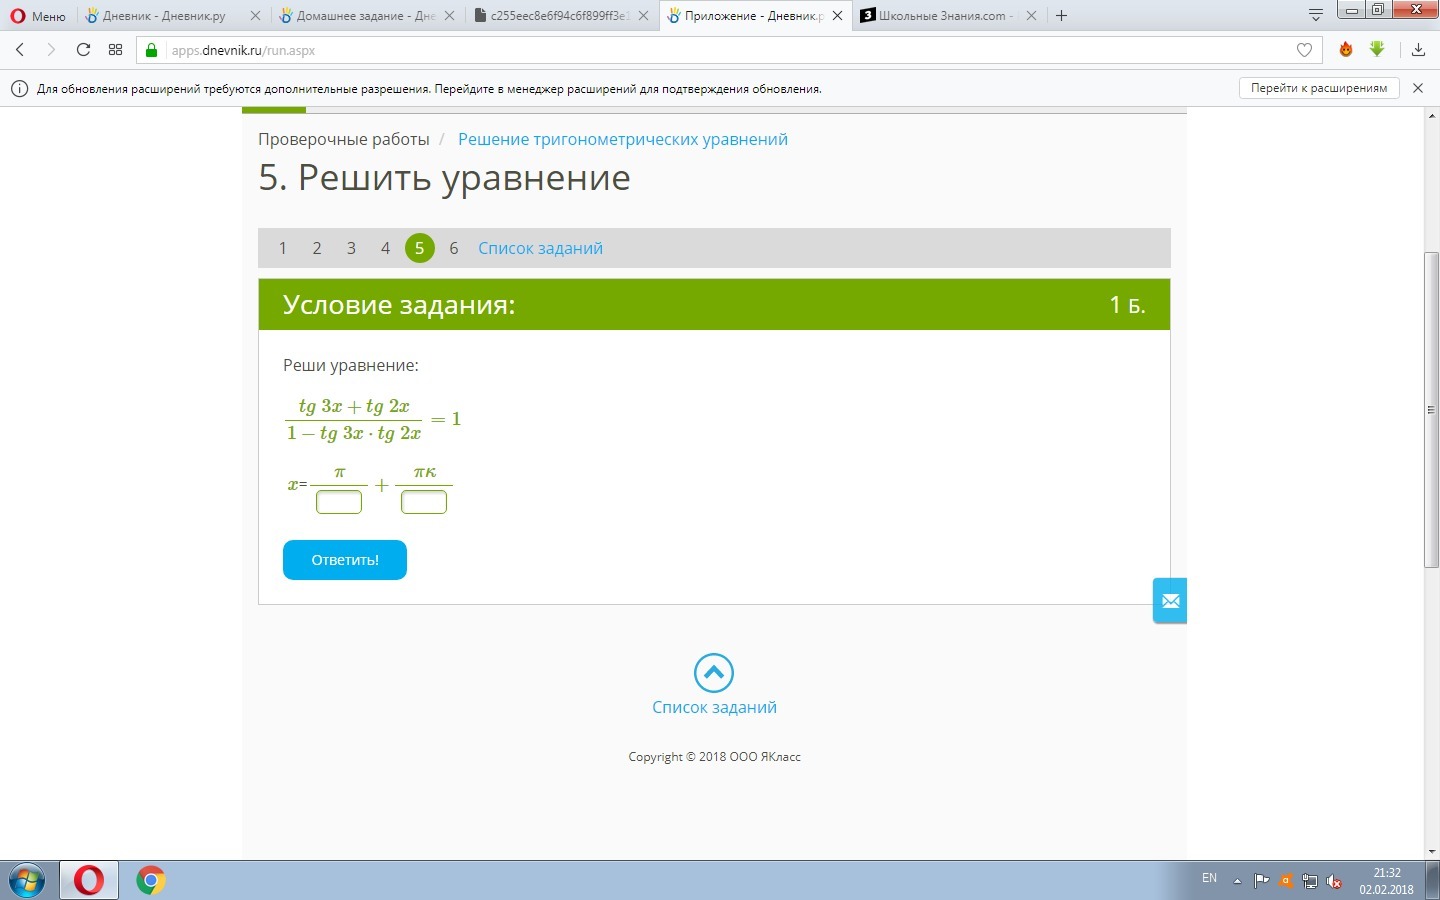Click the denominator field under π
The height and width of the screenshot is (900, 1440).
tap(339, 502)
